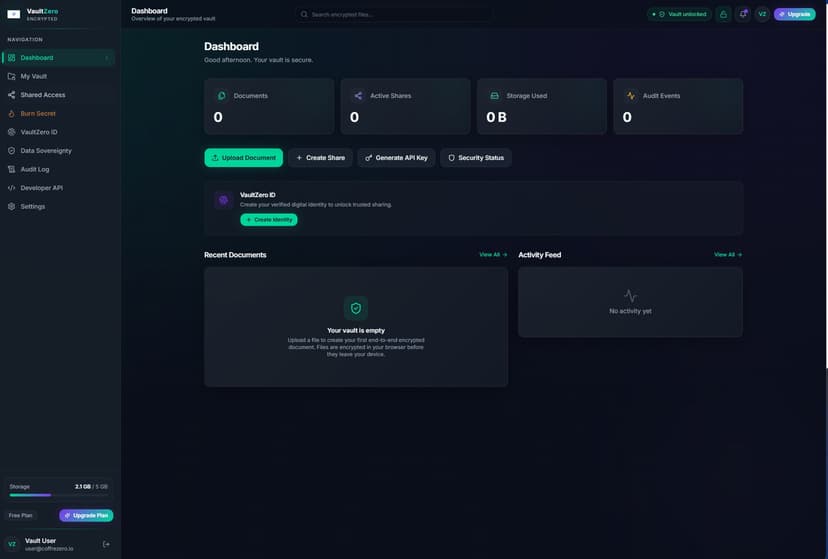
Task: Click the Storage Used drive icon
Action: tap(494, 96)
